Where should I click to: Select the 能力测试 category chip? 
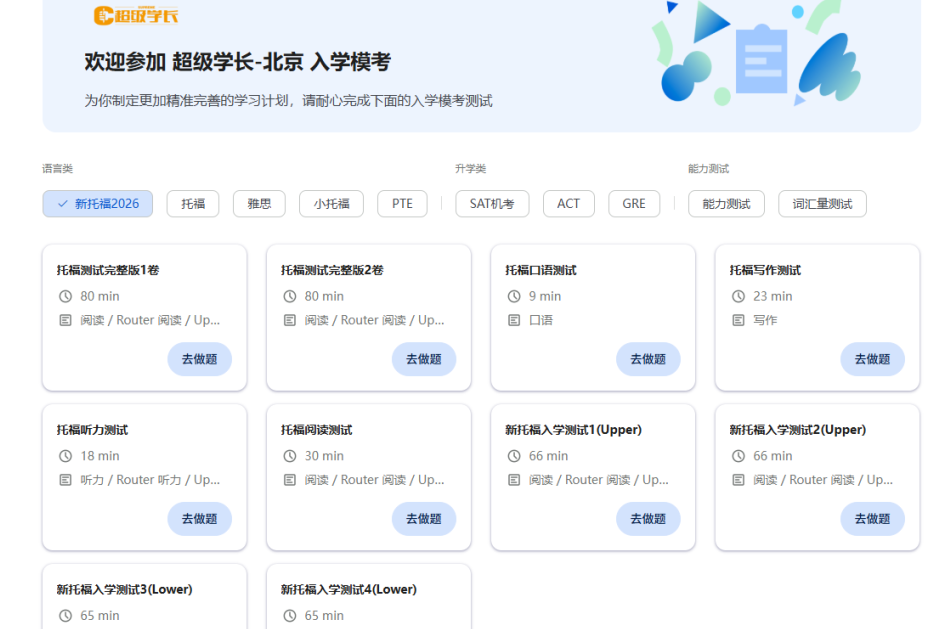(x=726, y=203)
